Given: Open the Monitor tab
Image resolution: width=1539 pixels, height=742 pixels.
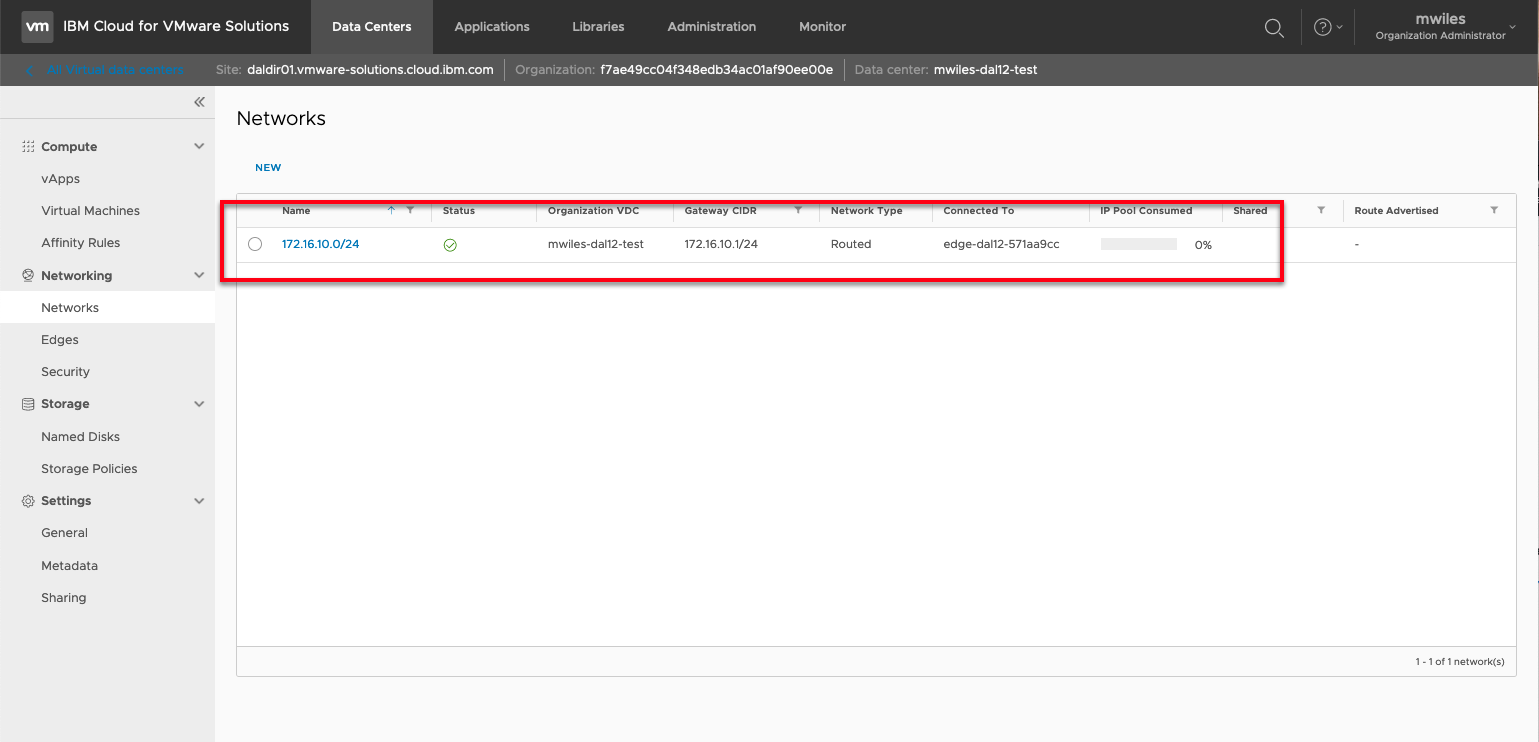Looking at the screenshot, I should tap(822, 27).
